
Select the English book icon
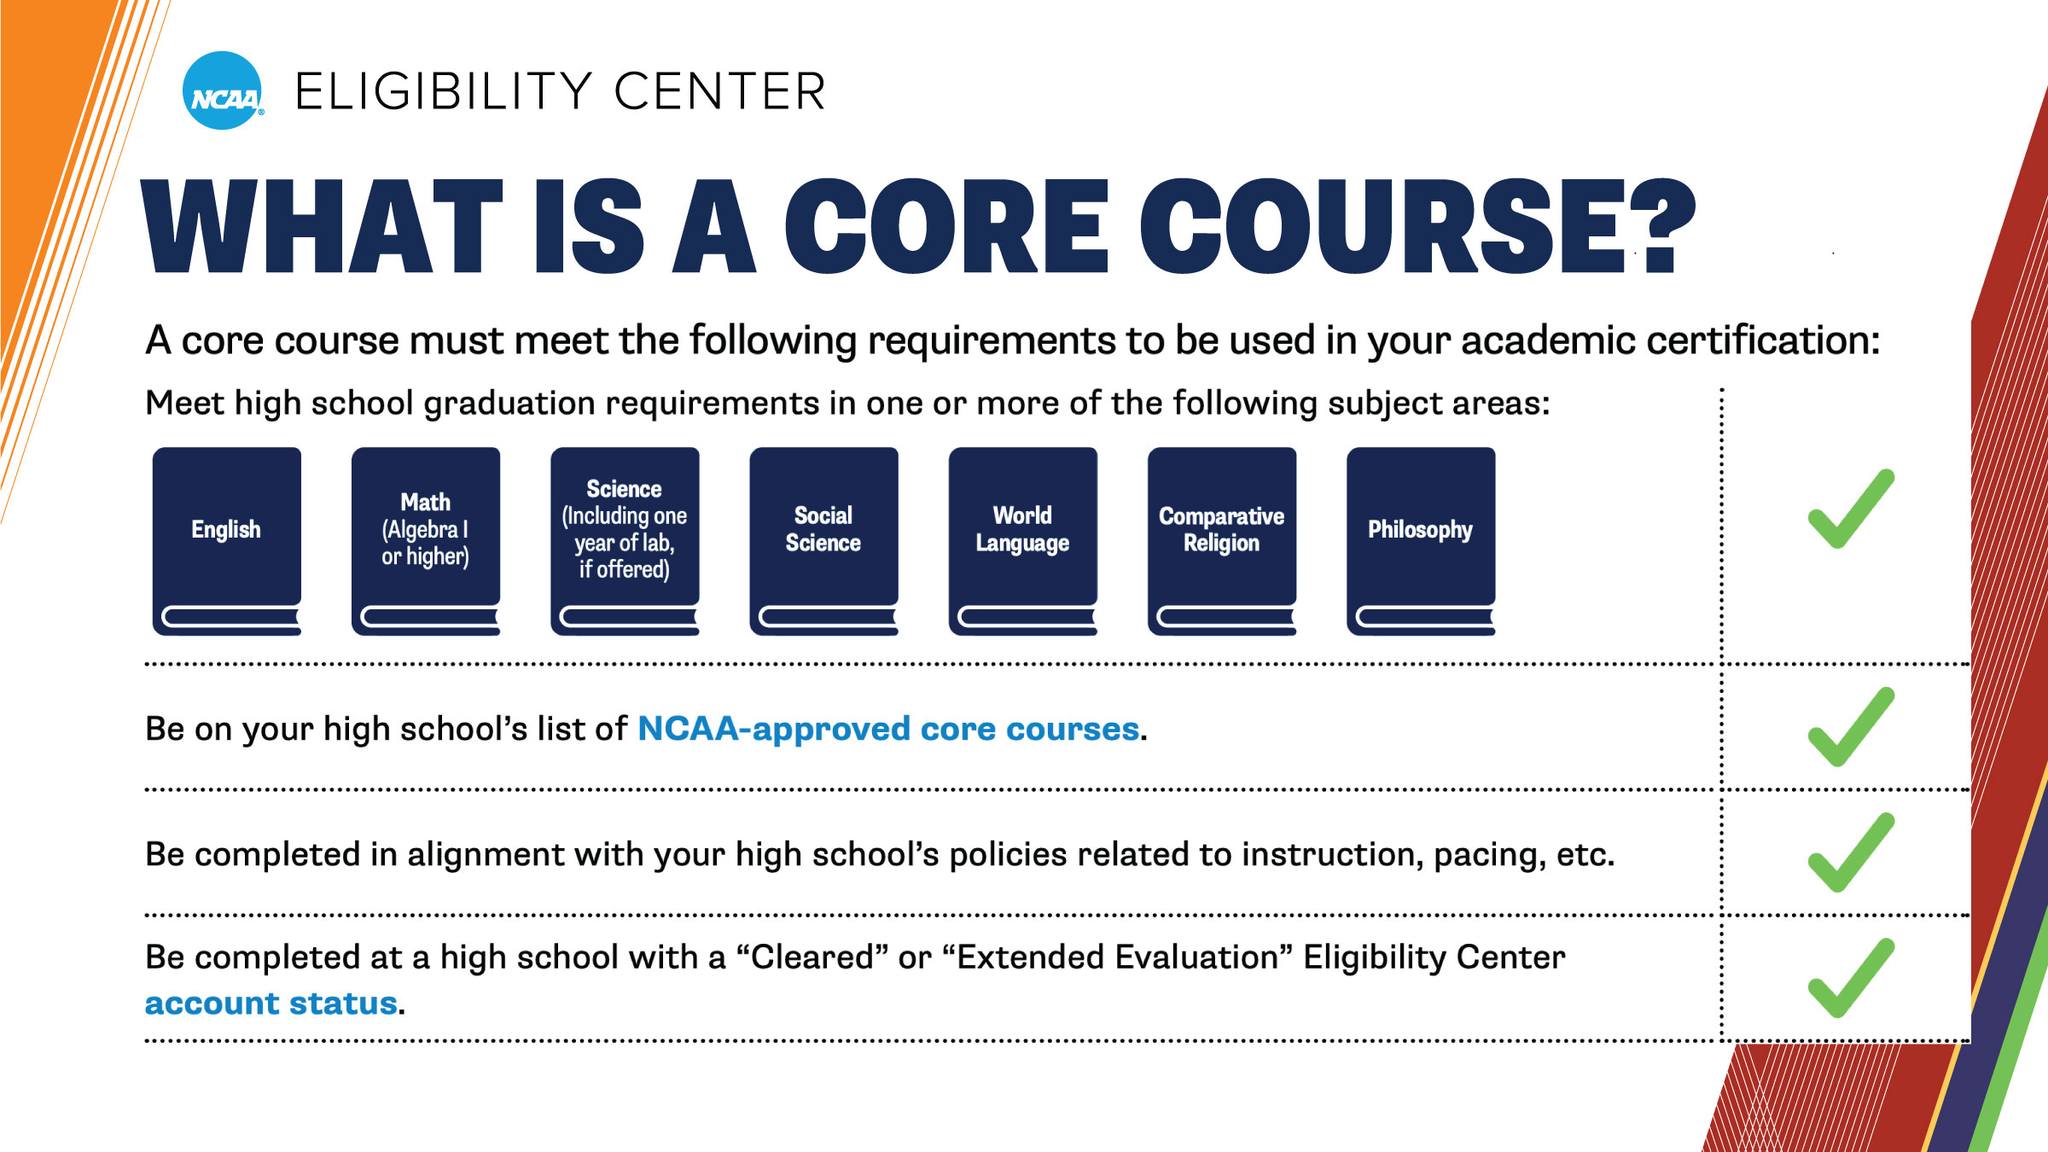(227, 541)
